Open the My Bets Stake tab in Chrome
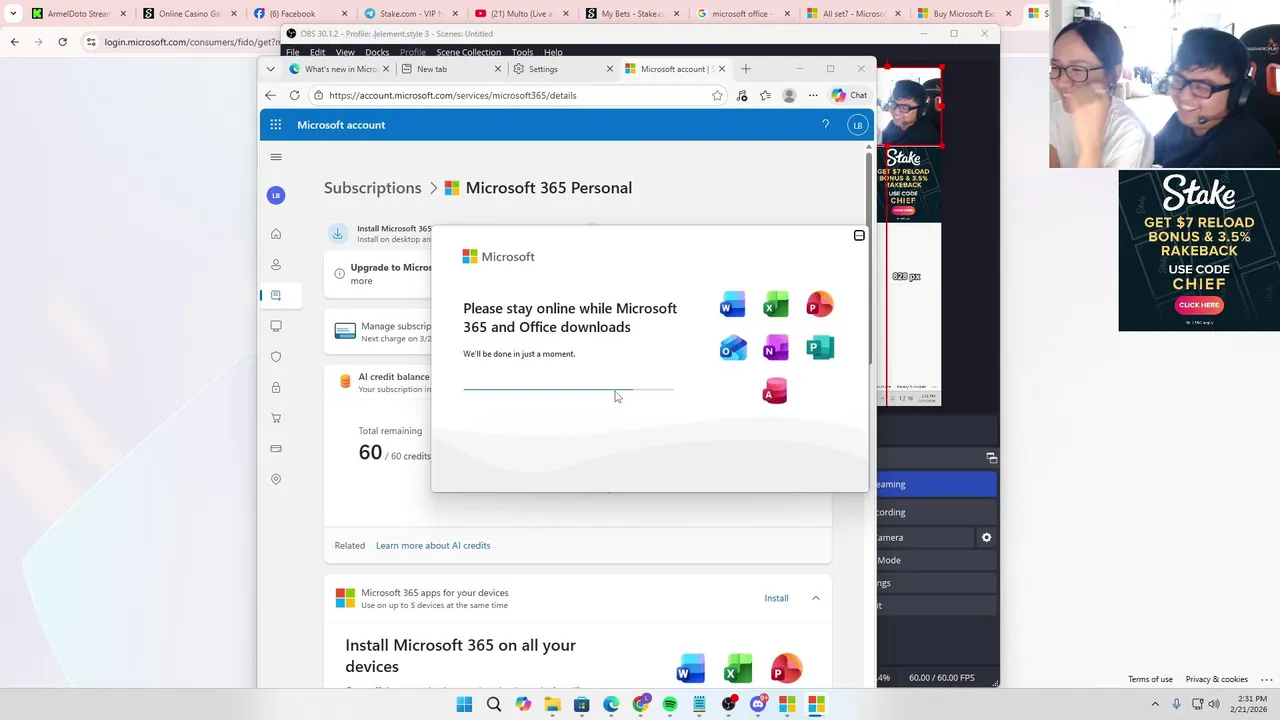The height and width of the screenshot is (720, 1280). (x=632, y=14)
